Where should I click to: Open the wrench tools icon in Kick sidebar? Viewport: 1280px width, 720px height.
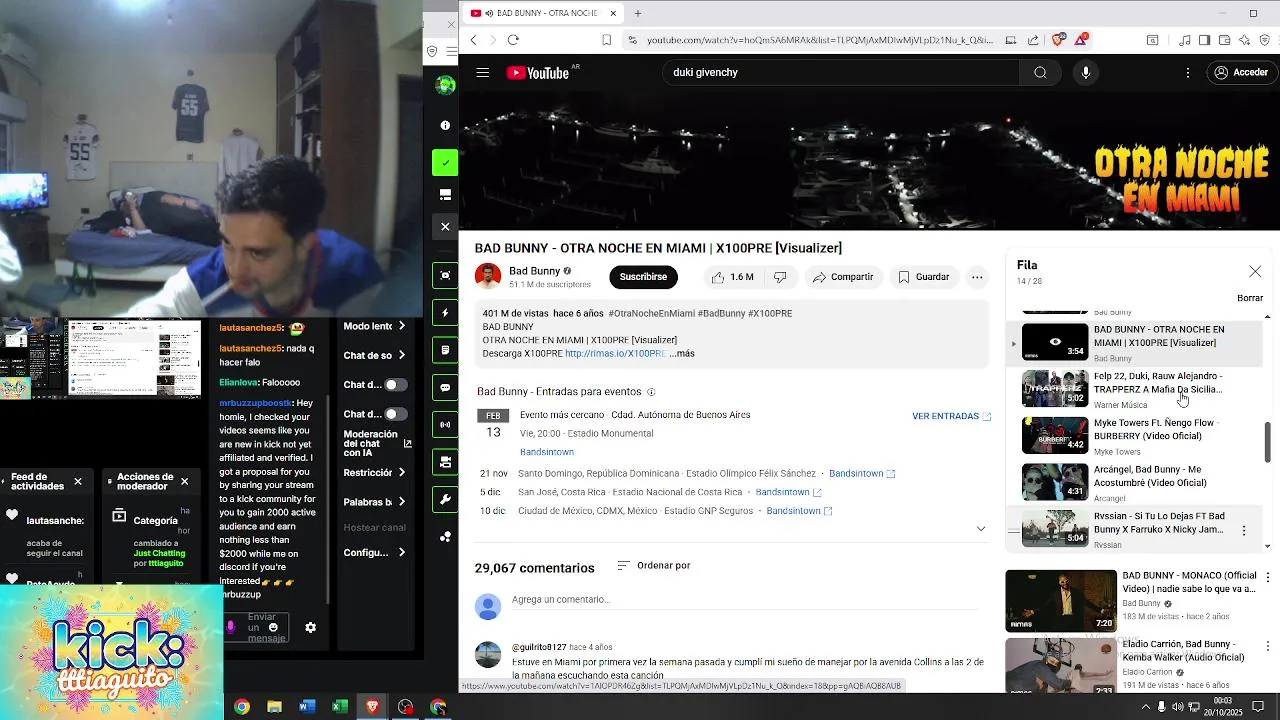coord(445,499)
